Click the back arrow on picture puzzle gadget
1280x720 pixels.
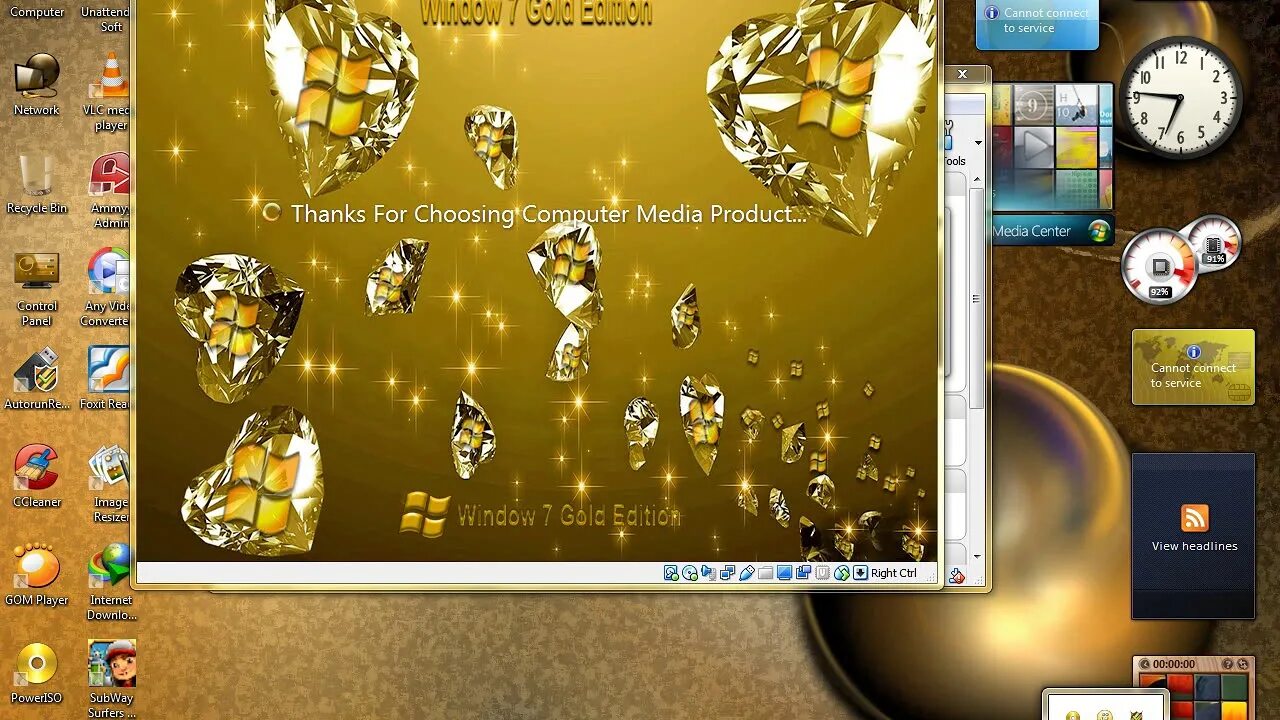point(1145,664)
